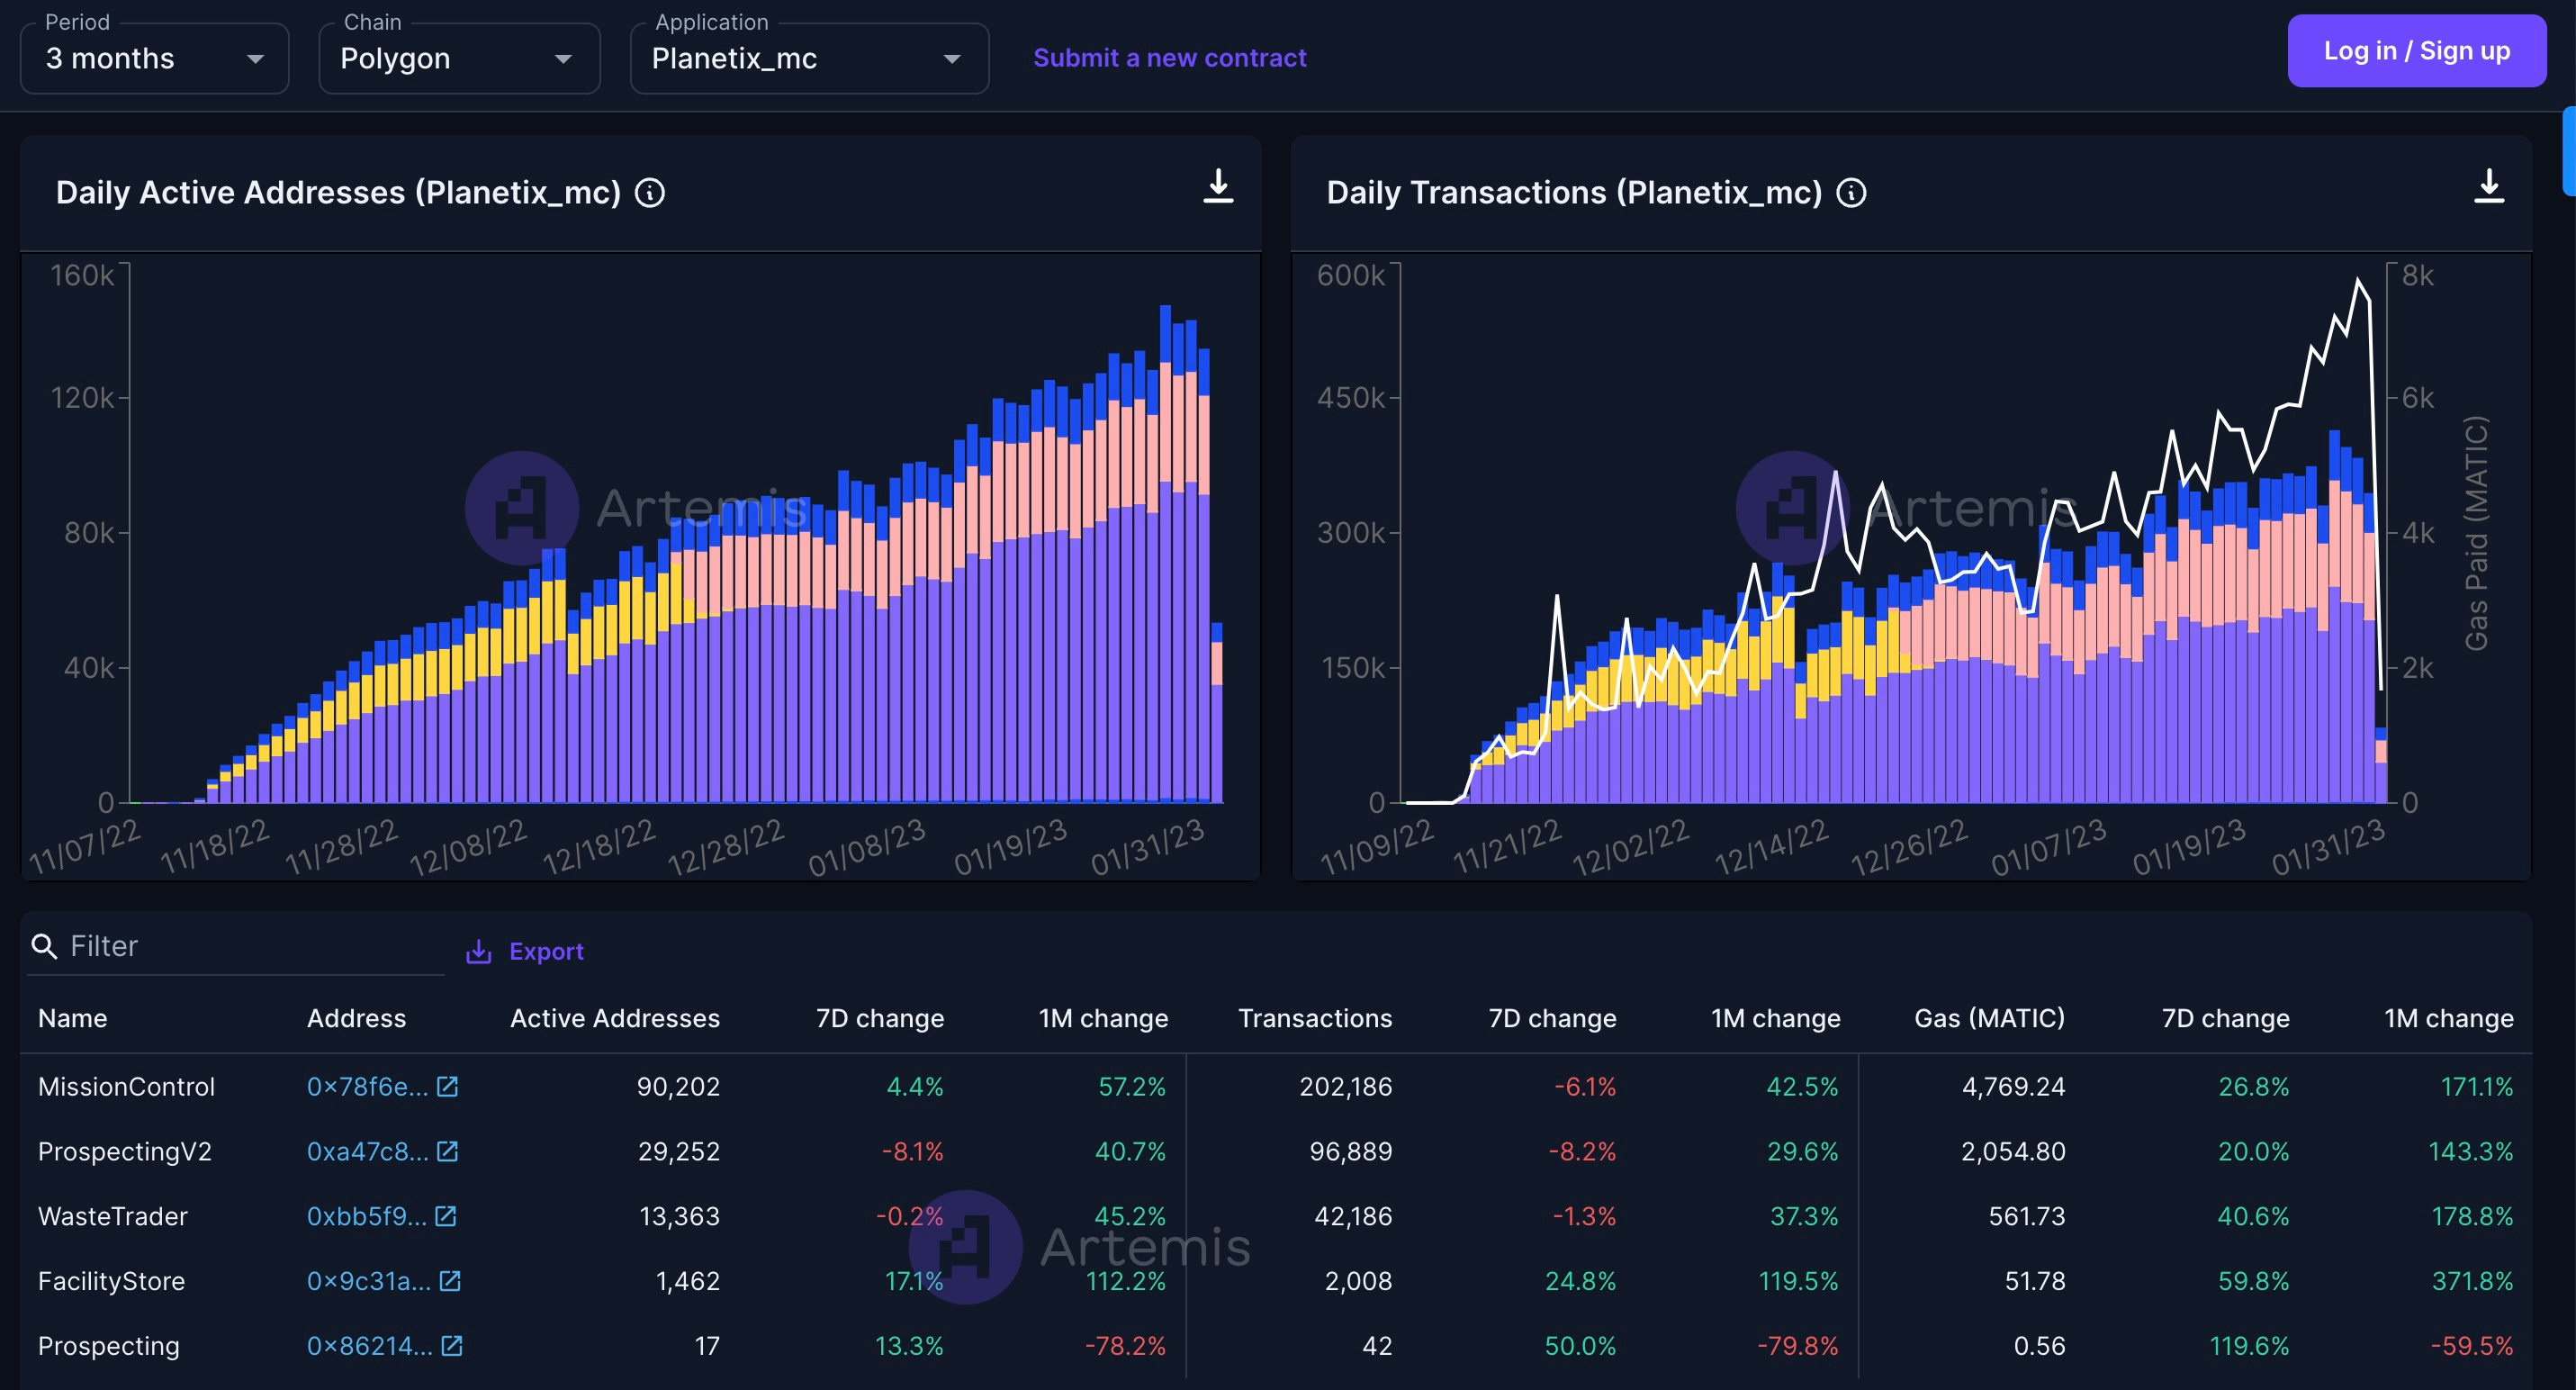Screen dimensions: 2576x1390
Task: Download the Daily Active Addresses chart
Action: [x=1217, y=186]
